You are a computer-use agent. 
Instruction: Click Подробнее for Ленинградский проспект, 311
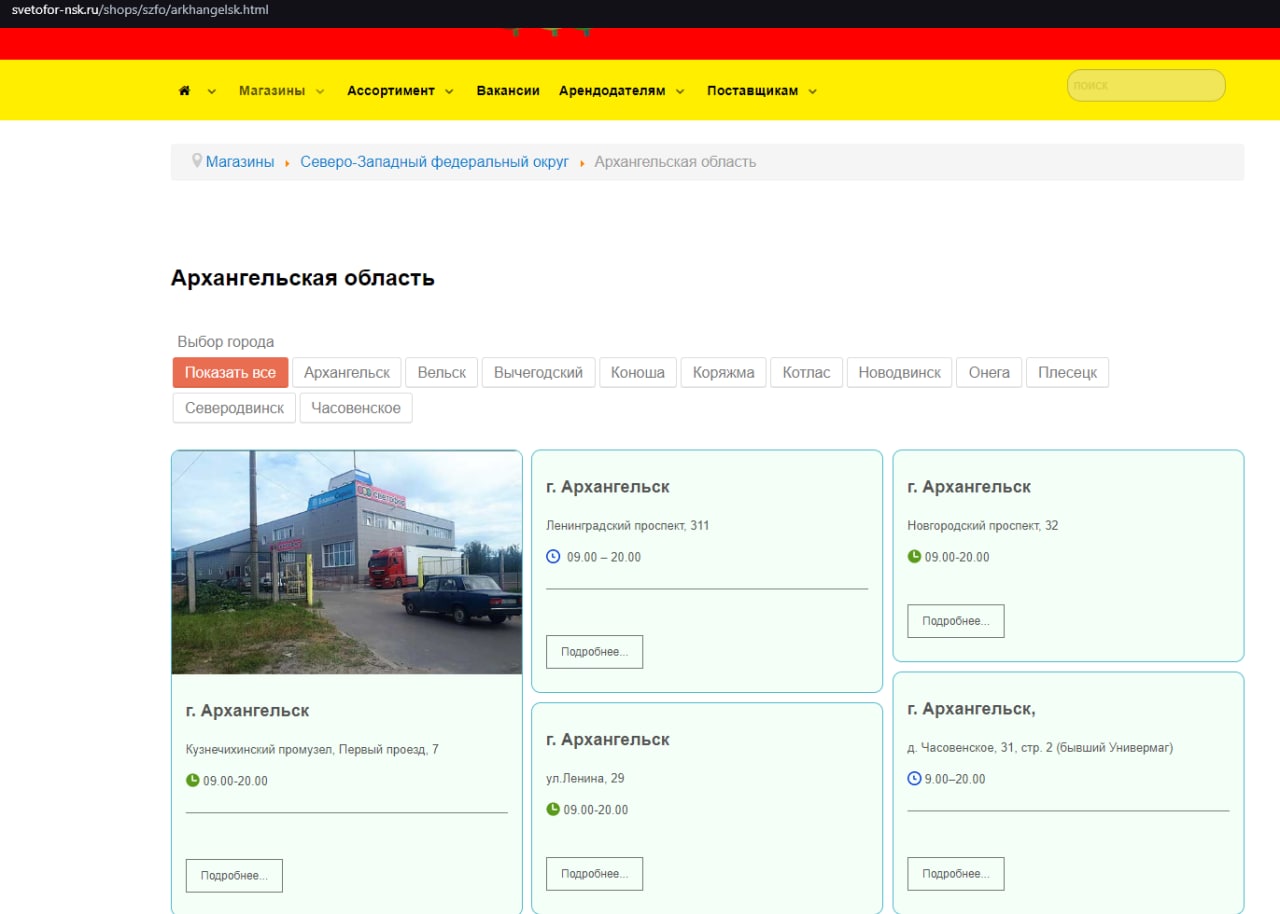594,652
